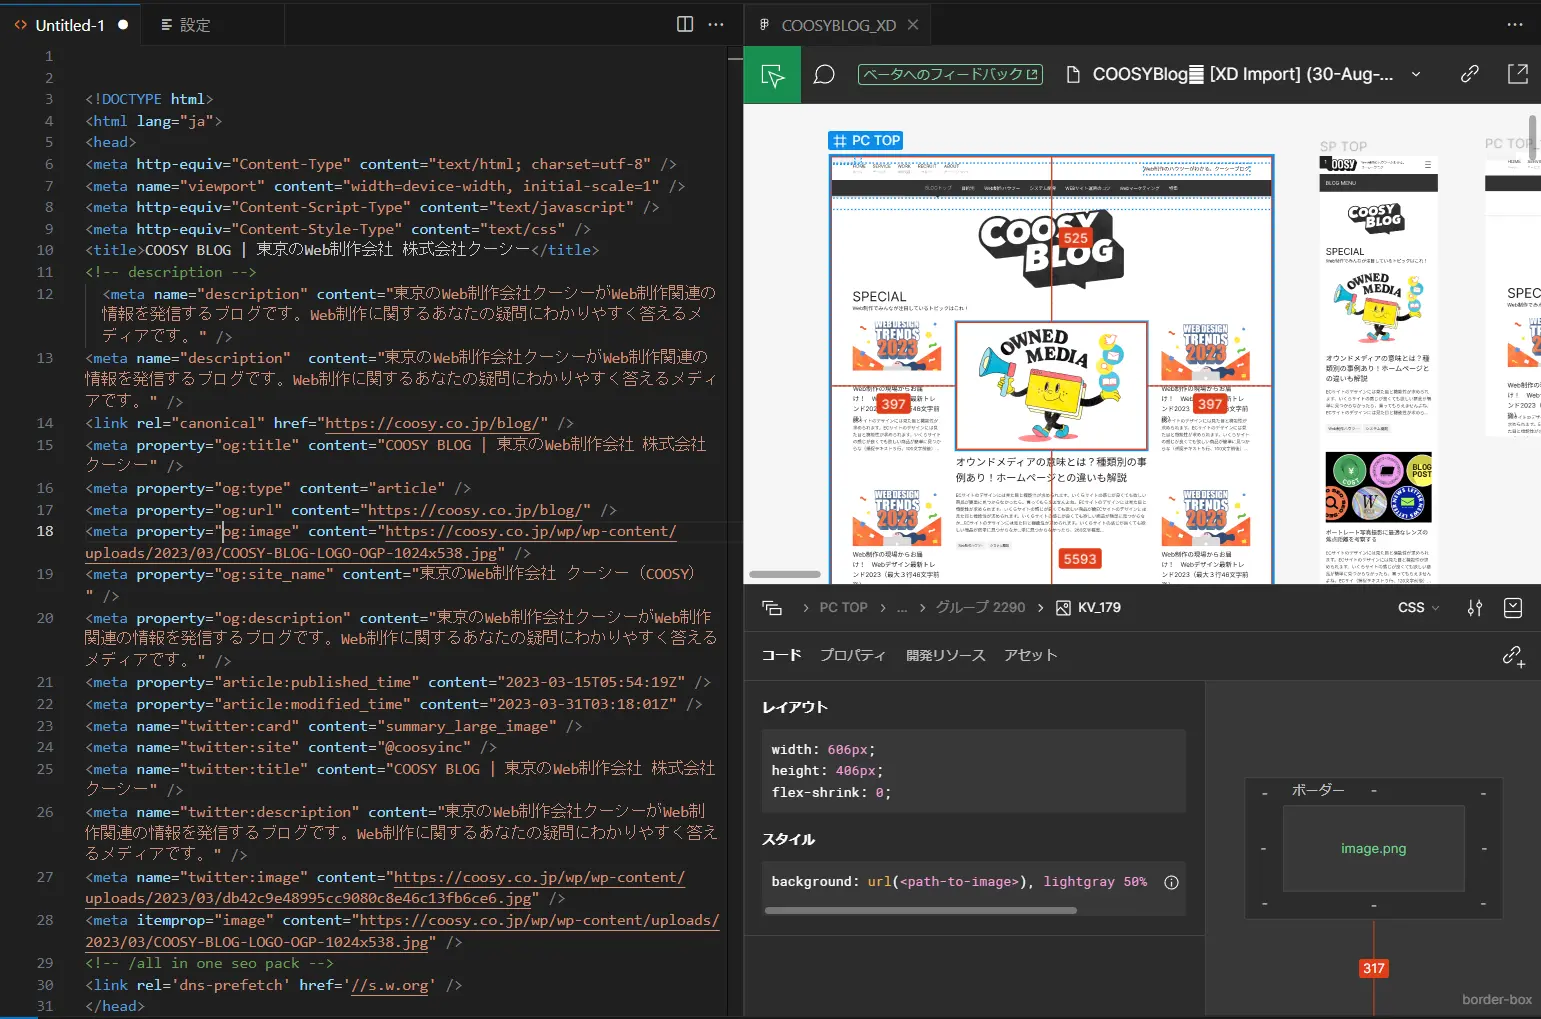Place cursor in title tag line 10

point(342,250)
